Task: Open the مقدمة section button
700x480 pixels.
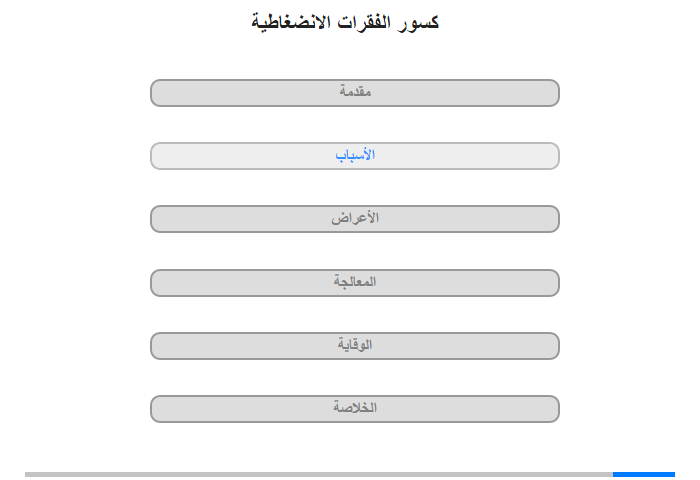Action: point(354,93)
